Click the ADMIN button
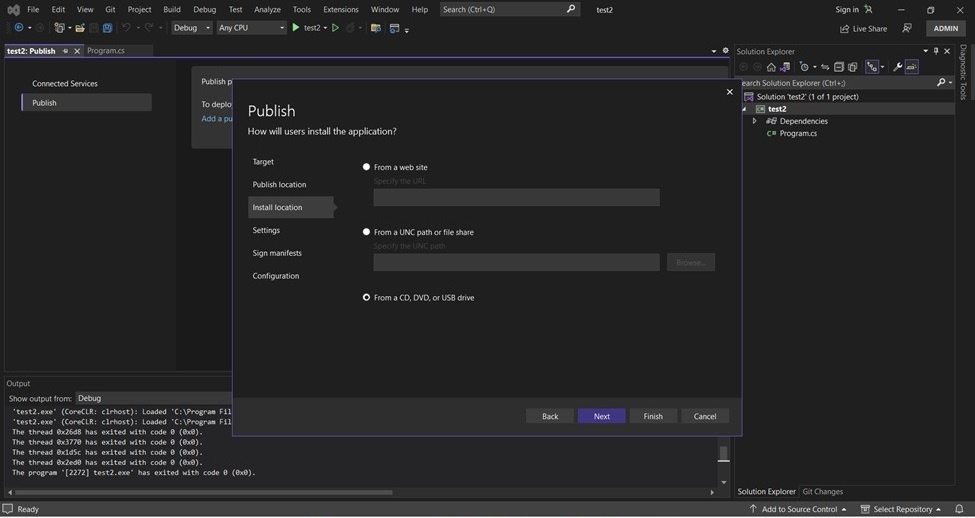This screenshot has height=518, width=975. coord(945,29)
